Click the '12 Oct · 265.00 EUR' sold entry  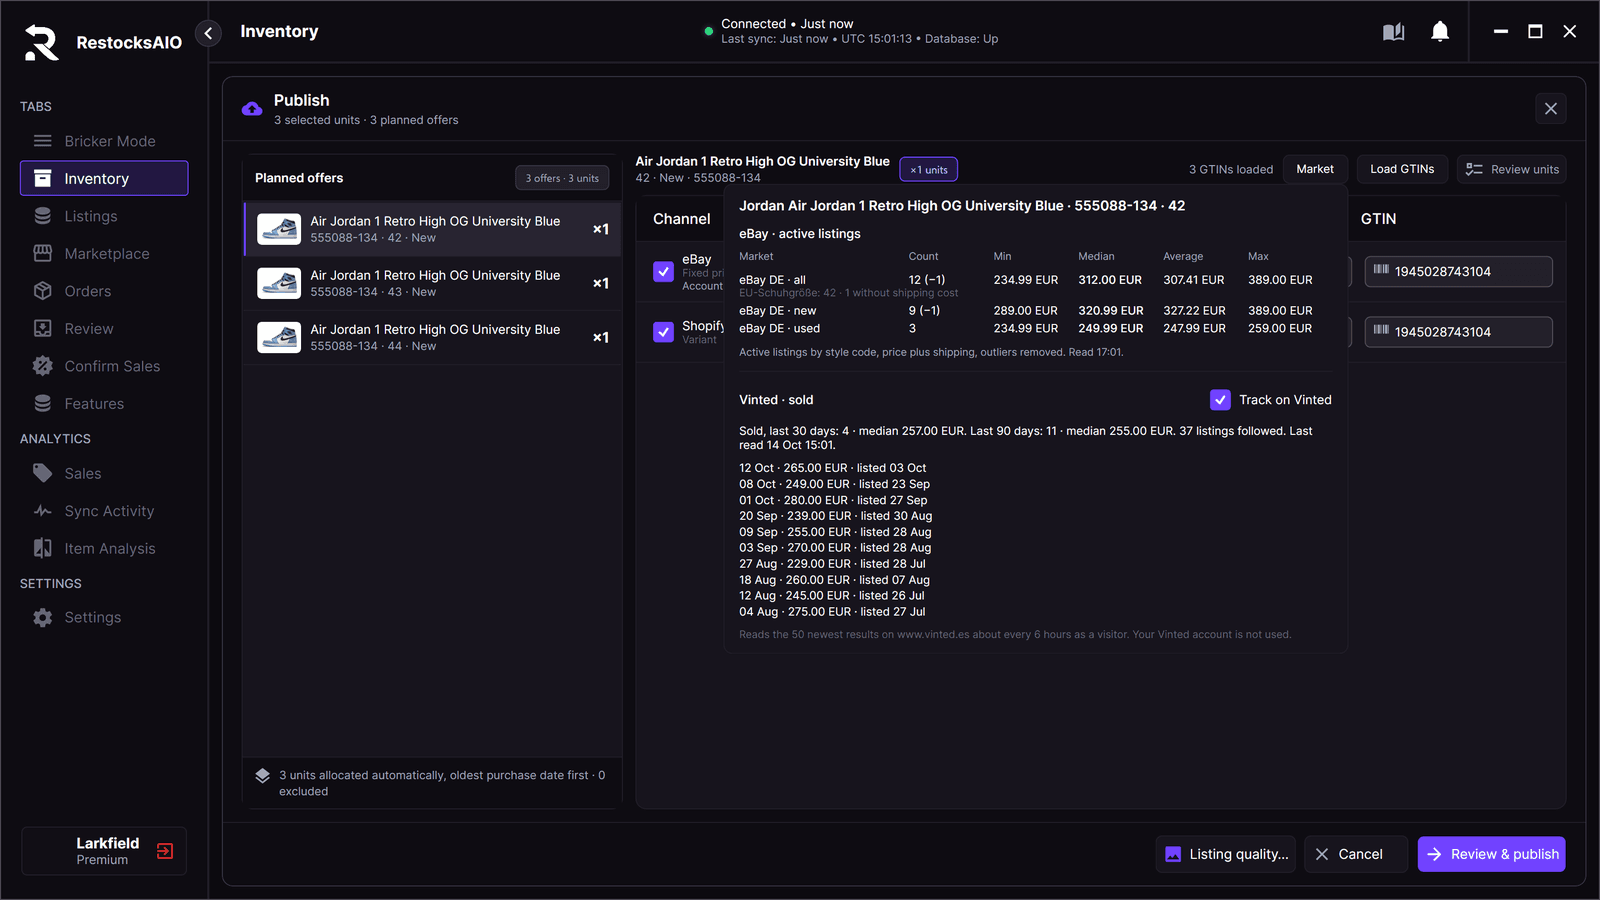tap(832, 468)
